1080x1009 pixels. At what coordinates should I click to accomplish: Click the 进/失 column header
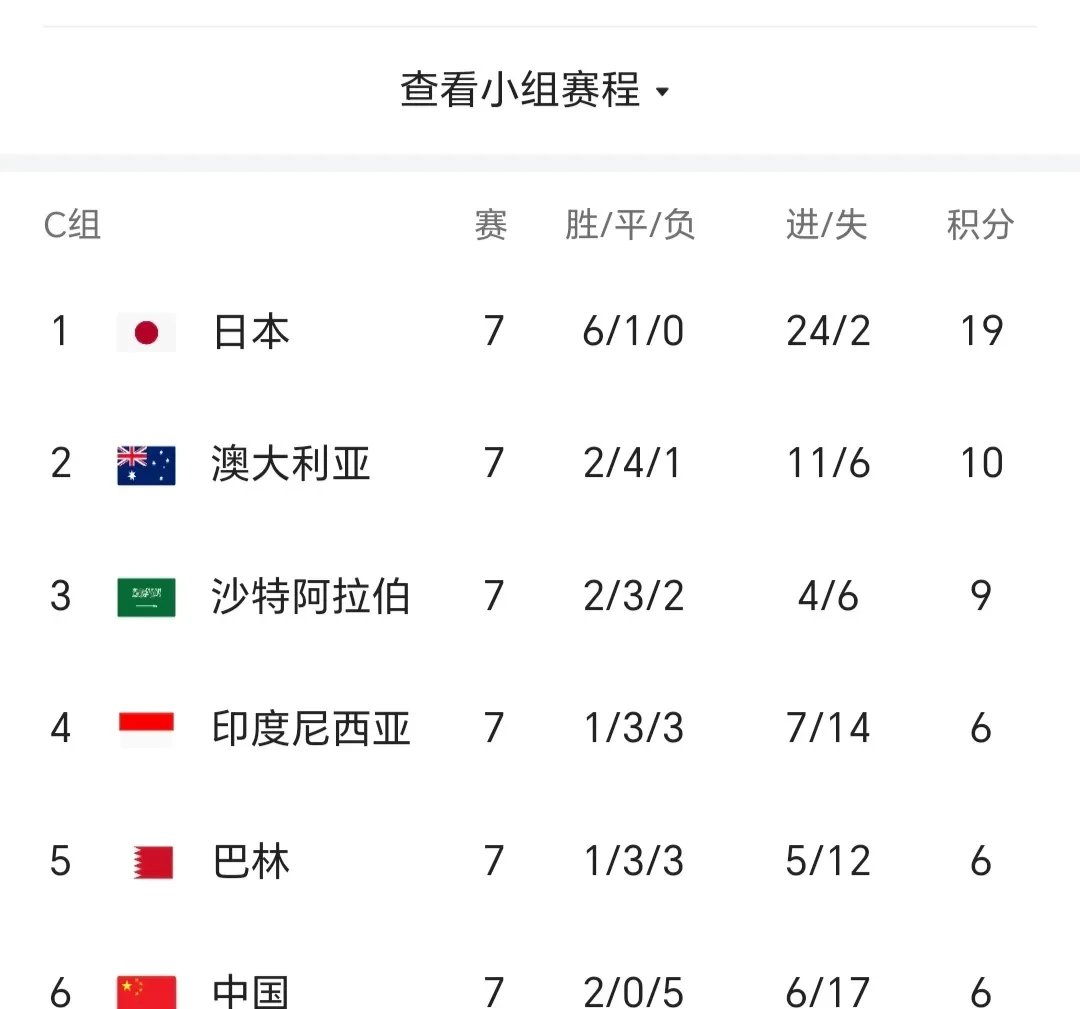point(826,225)
